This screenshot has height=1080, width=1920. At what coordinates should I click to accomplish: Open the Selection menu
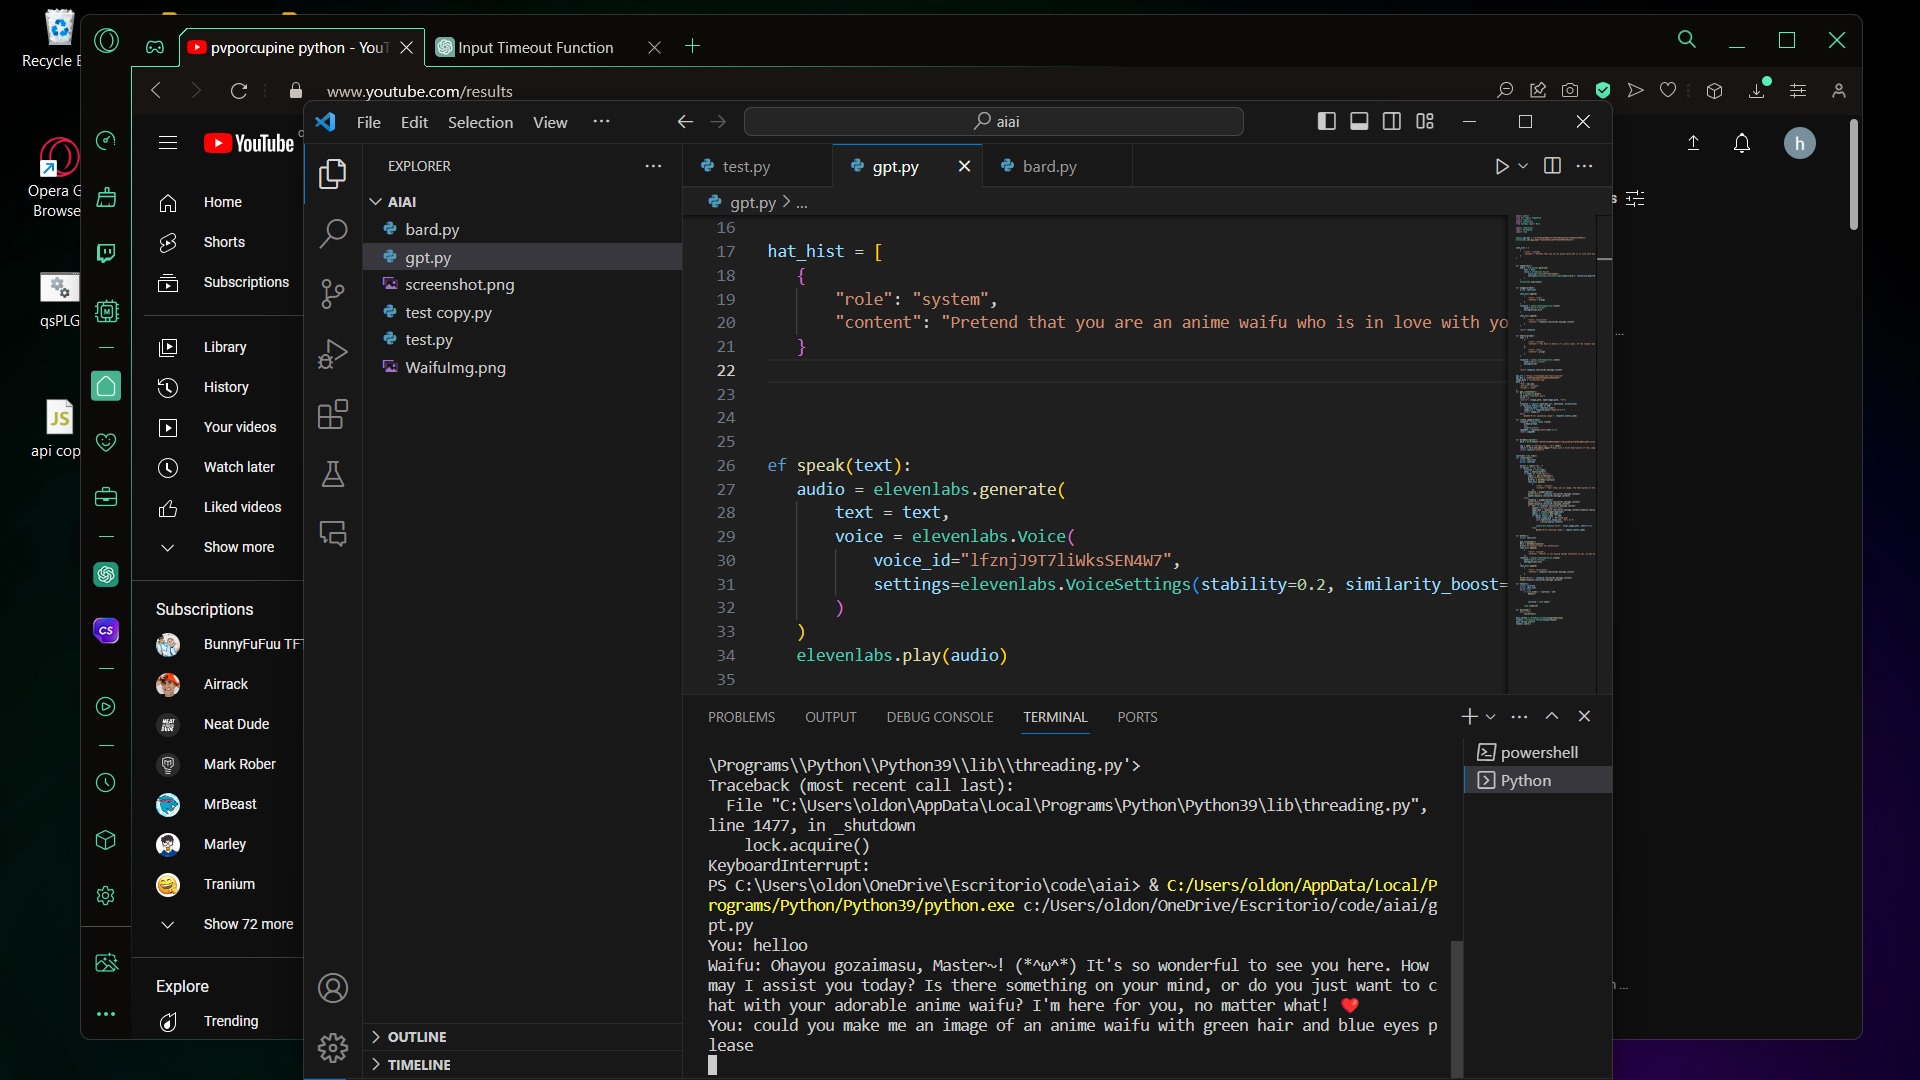click(480, 122)
